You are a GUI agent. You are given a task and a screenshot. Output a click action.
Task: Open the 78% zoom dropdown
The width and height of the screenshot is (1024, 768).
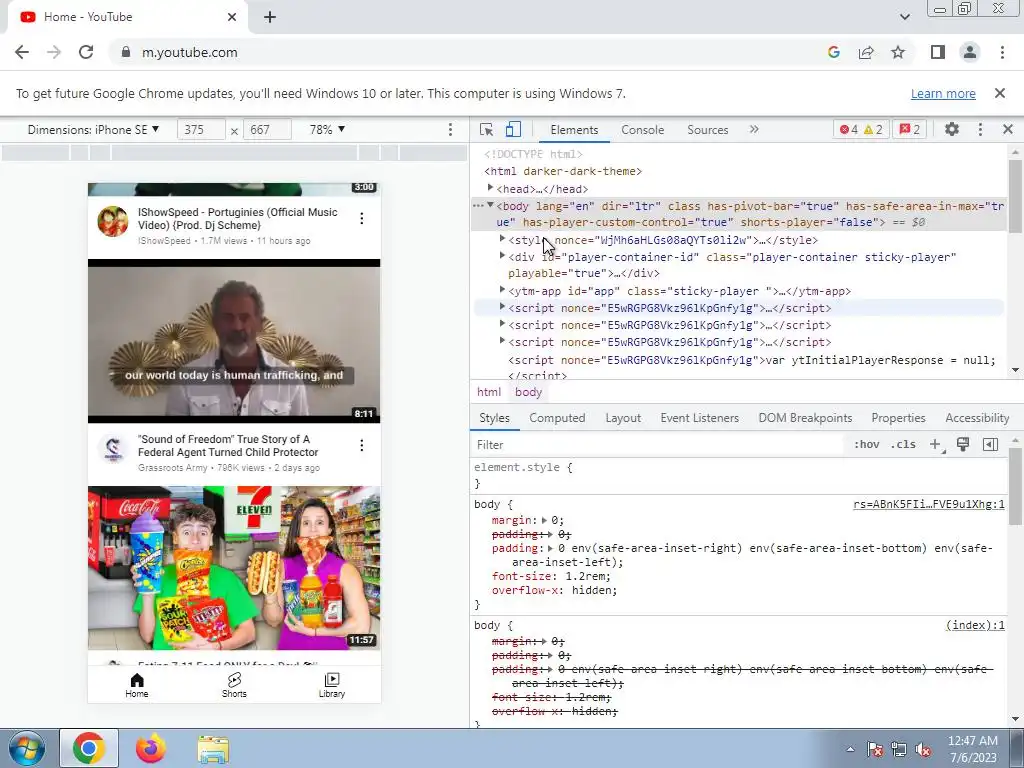[x=327, y=129]
